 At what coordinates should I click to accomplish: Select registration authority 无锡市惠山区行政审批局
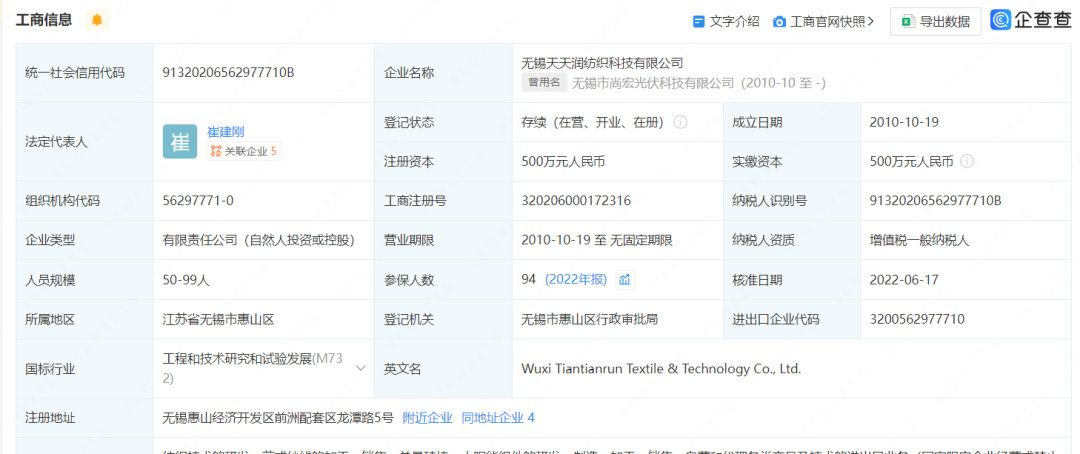click(590, 320)
